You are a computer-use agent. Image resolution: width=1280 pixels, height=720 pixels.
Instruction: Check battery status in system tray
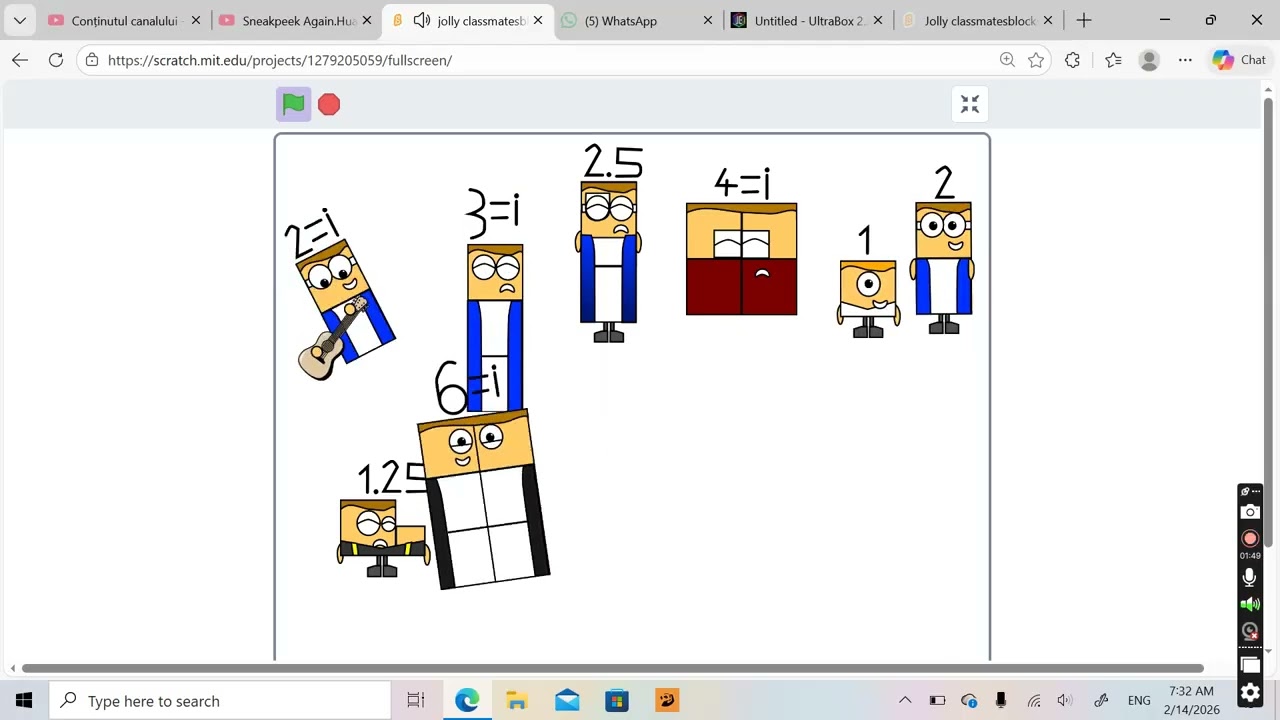(937, 701)
